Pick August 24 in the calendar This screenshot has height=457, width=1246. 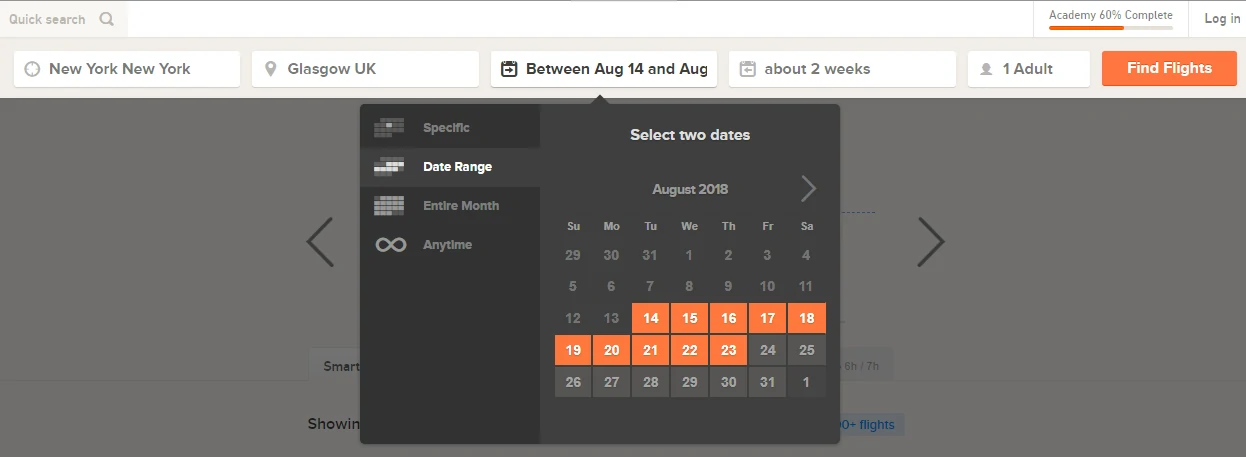pyautogui.click(x=767, y=350)
